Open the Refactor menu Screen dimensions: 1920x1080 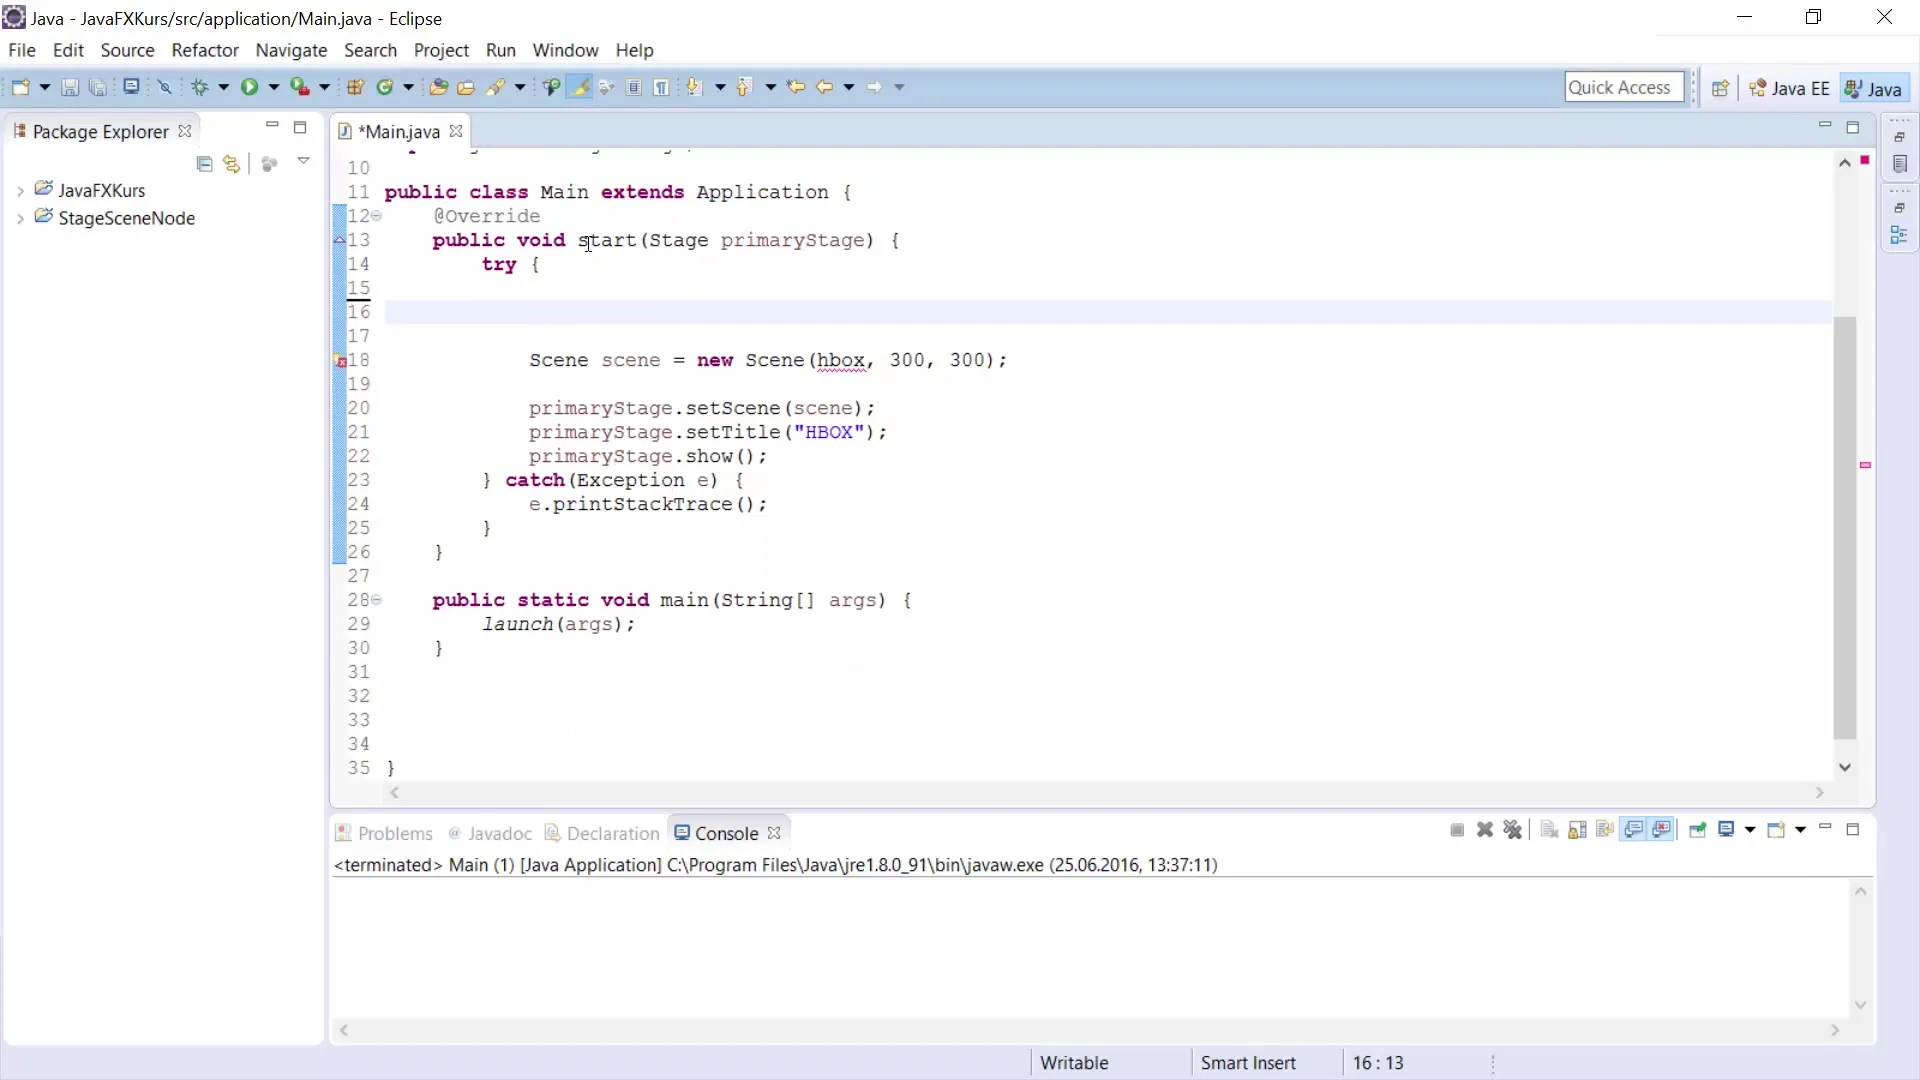tap(205, 50)
